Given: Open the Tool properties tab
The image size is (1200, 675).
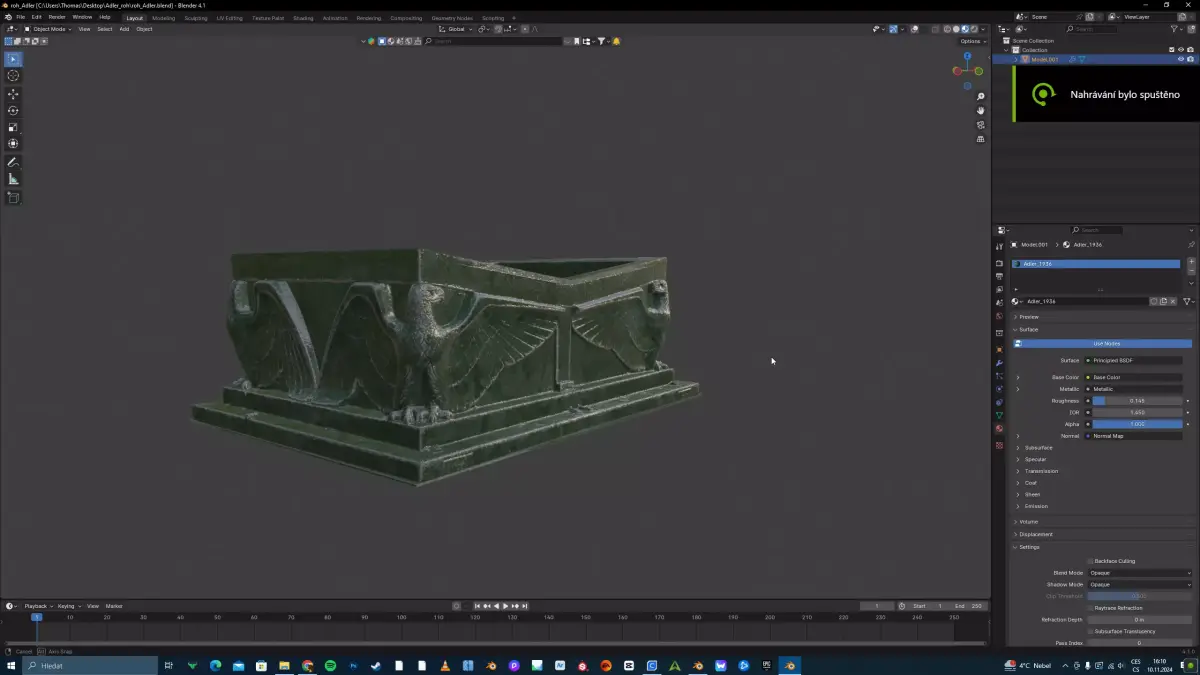Looking at the screenshot, I should point(999,247).
